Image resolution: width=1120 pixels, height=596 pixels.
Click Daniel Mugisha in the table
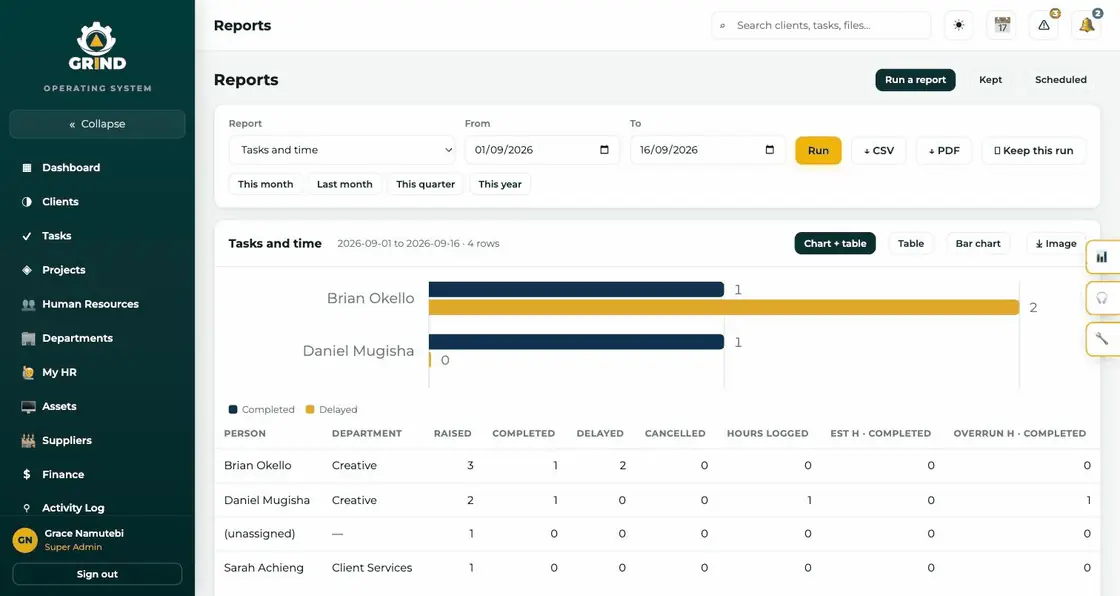[267, 500]
